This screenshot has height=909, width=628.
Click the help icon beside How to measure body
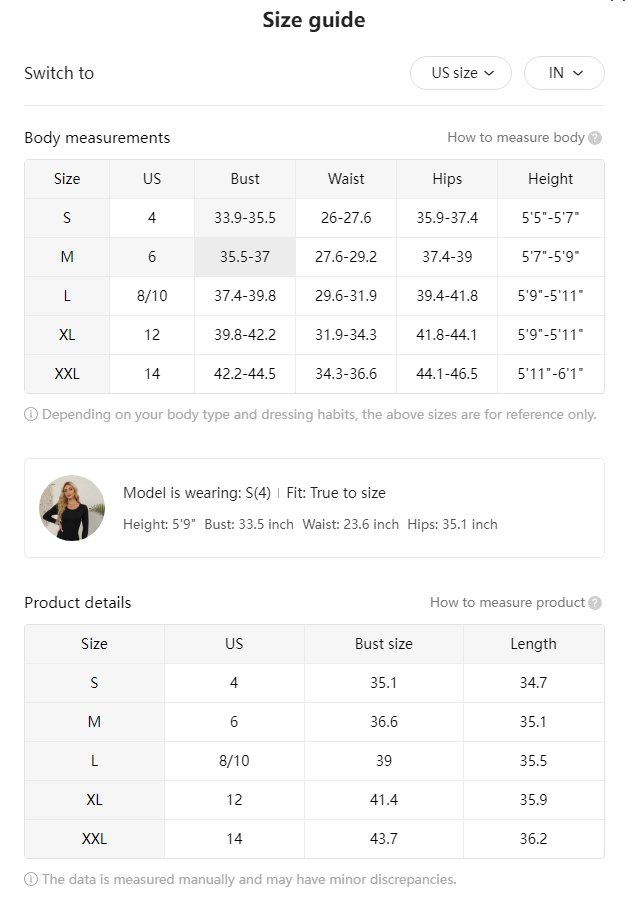594,138
